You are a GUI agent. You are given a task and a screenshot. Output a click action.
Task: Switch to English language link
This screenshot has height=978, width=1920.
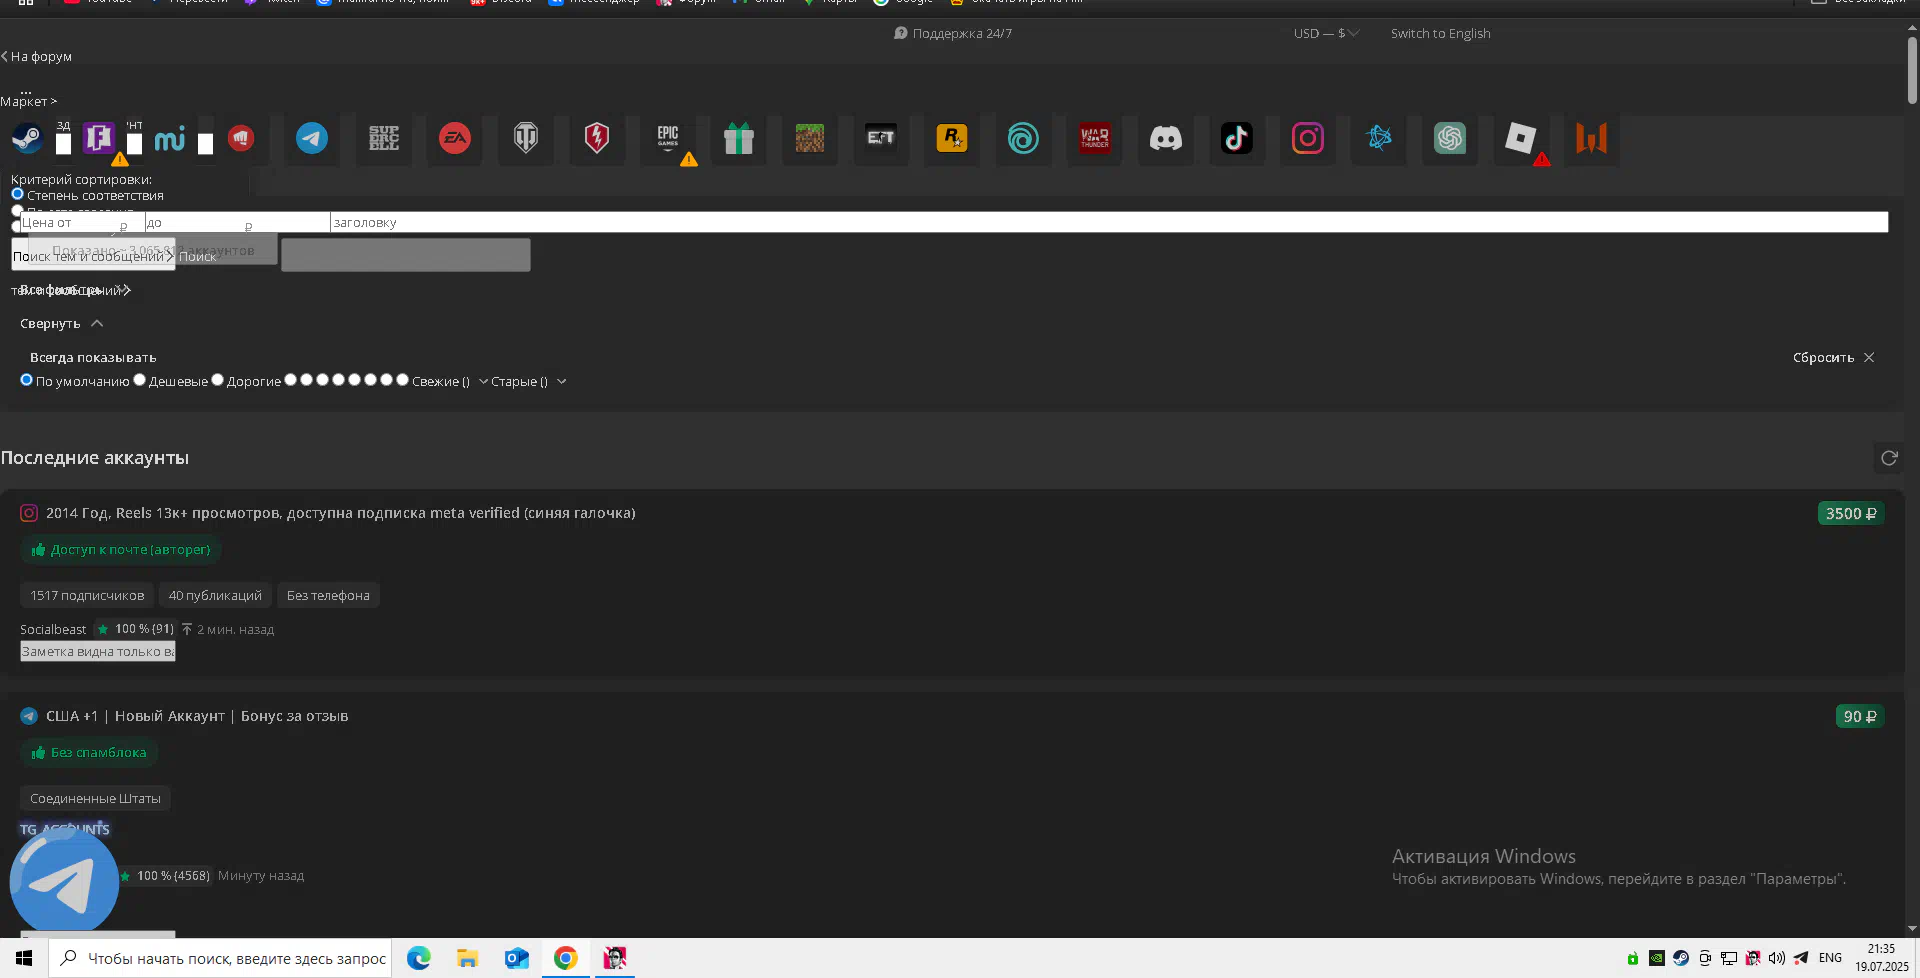coord(1440,33)
